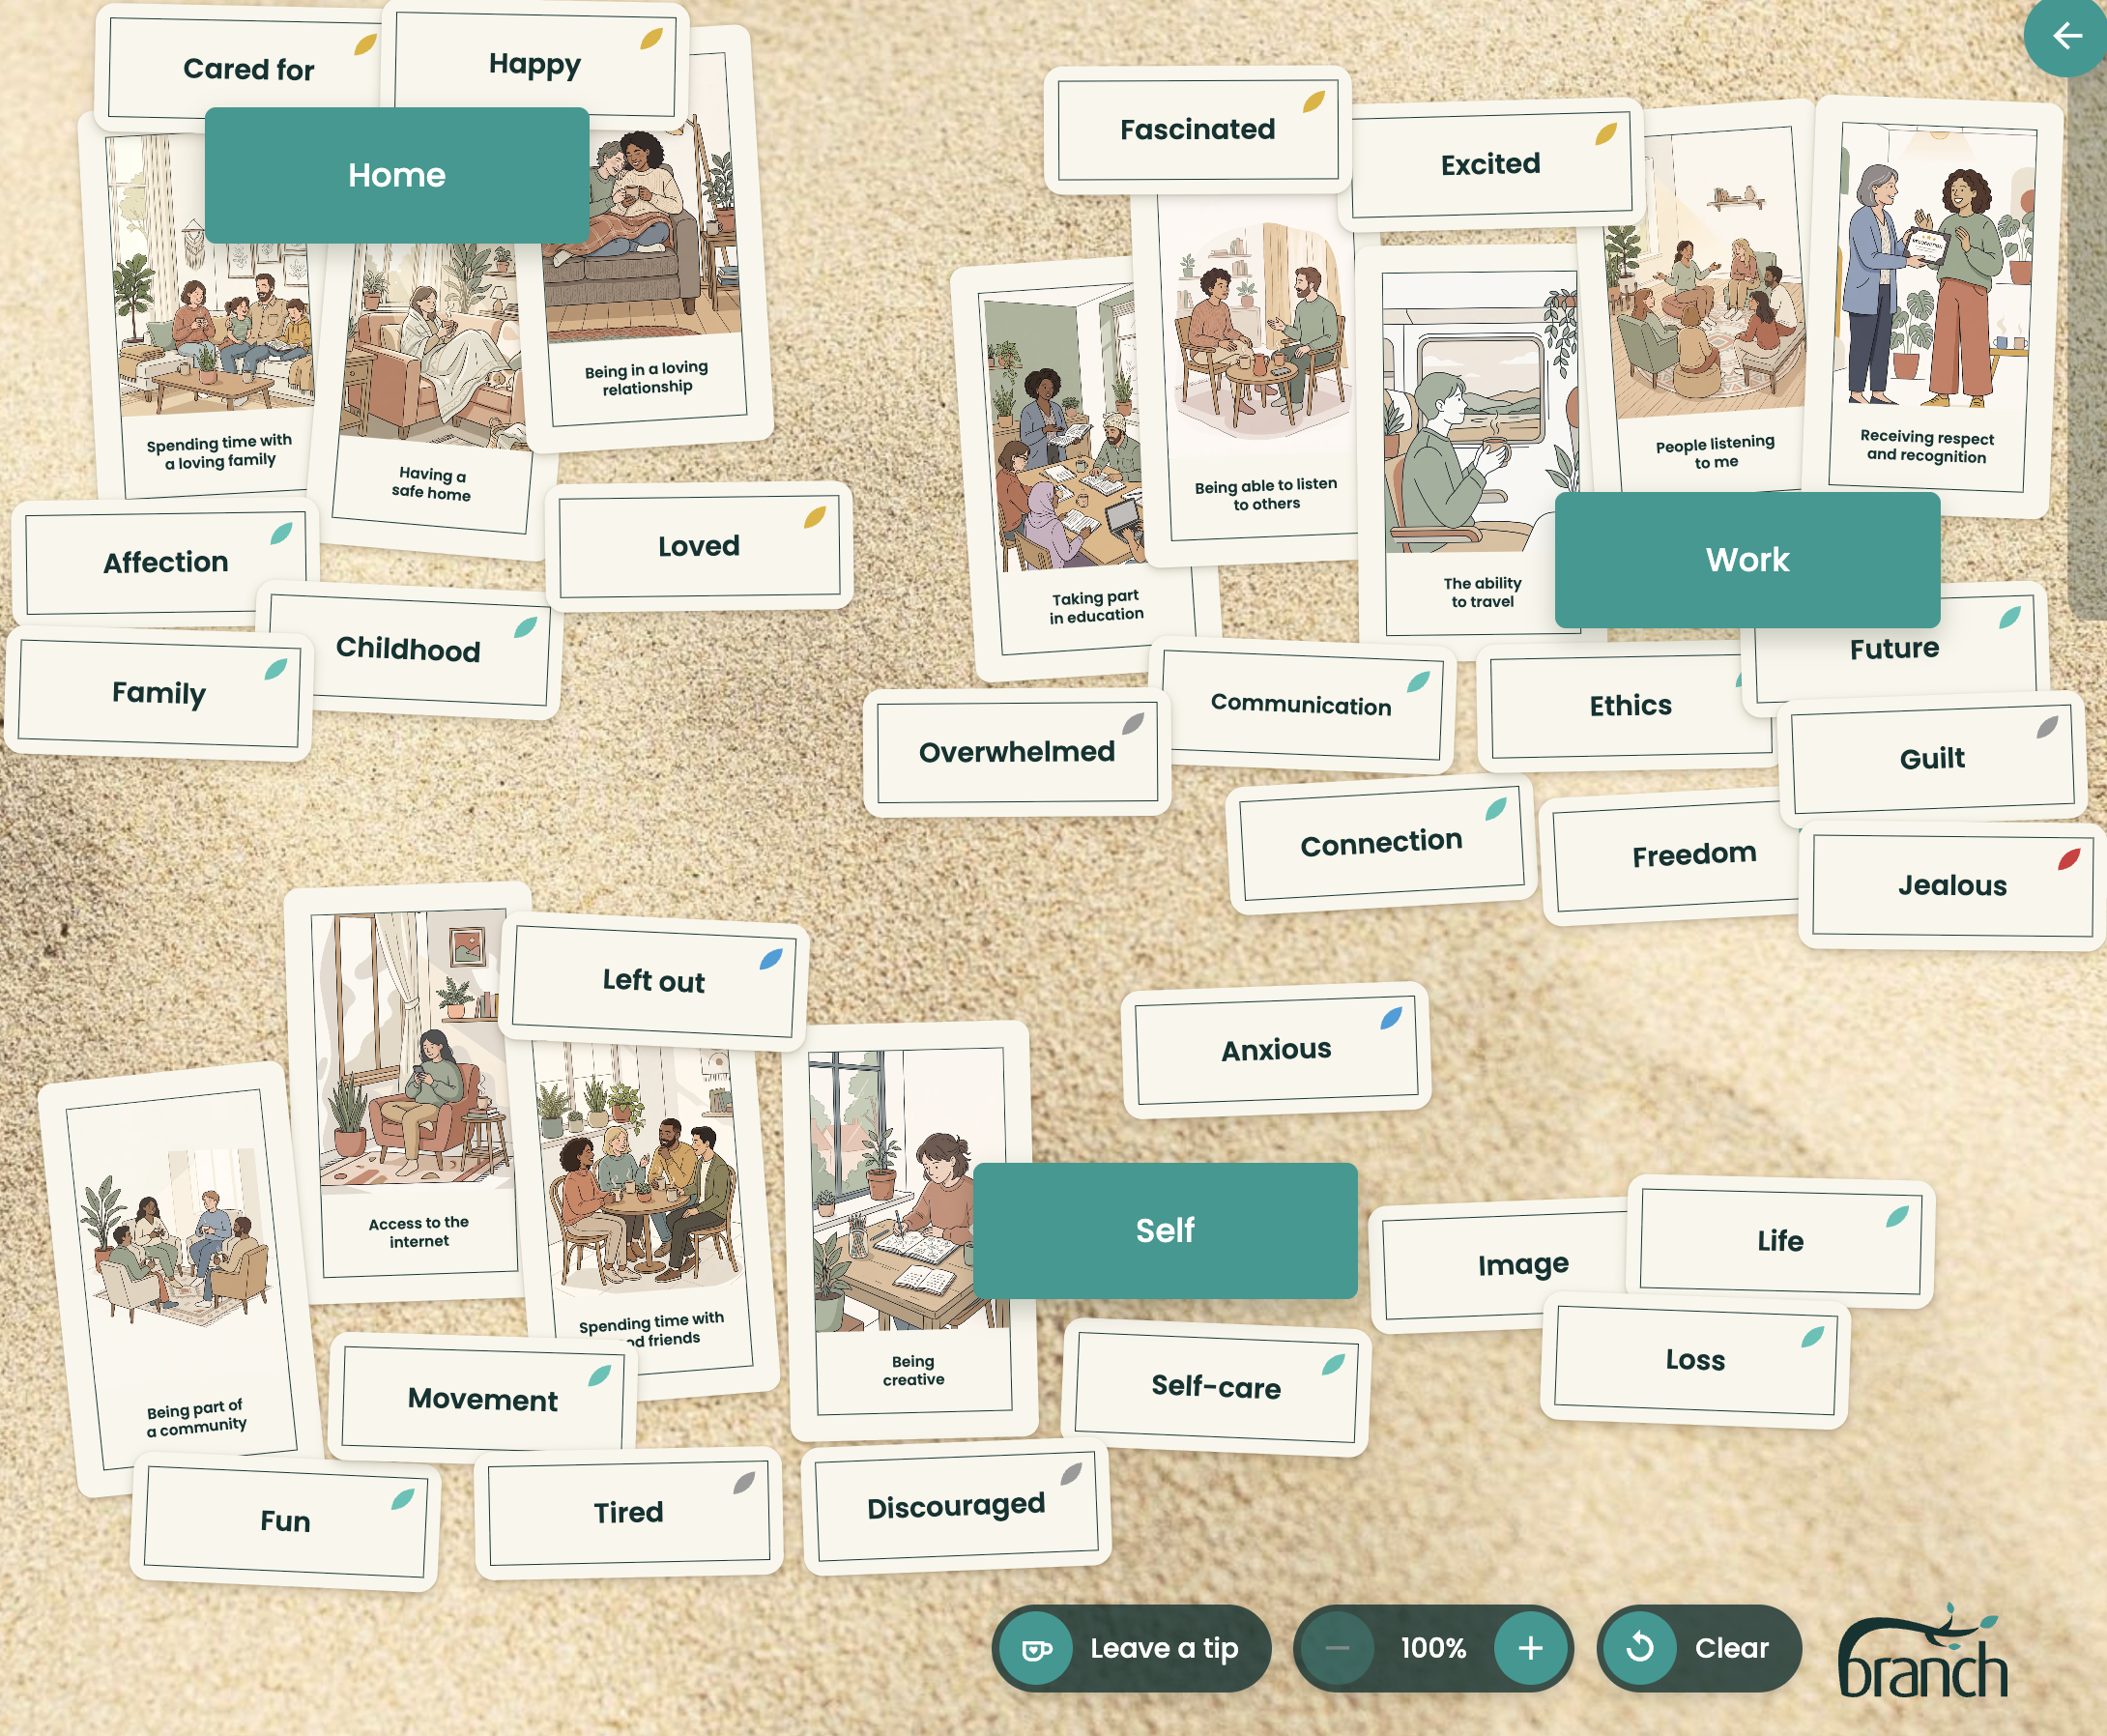Viewport: 2107px width, 1736px height.
Task: Click the grey leaf on Guilt card
Action: tap(2048, 726)
